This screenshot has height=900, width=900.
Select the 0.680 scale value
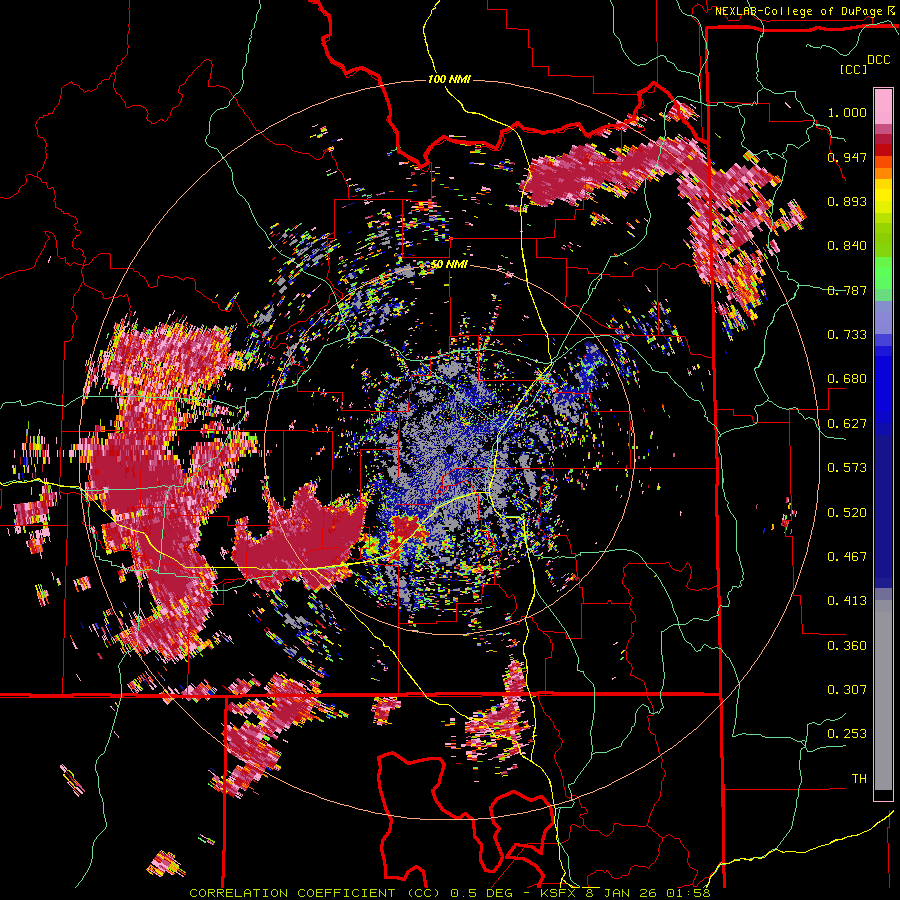tap(847, 379)
